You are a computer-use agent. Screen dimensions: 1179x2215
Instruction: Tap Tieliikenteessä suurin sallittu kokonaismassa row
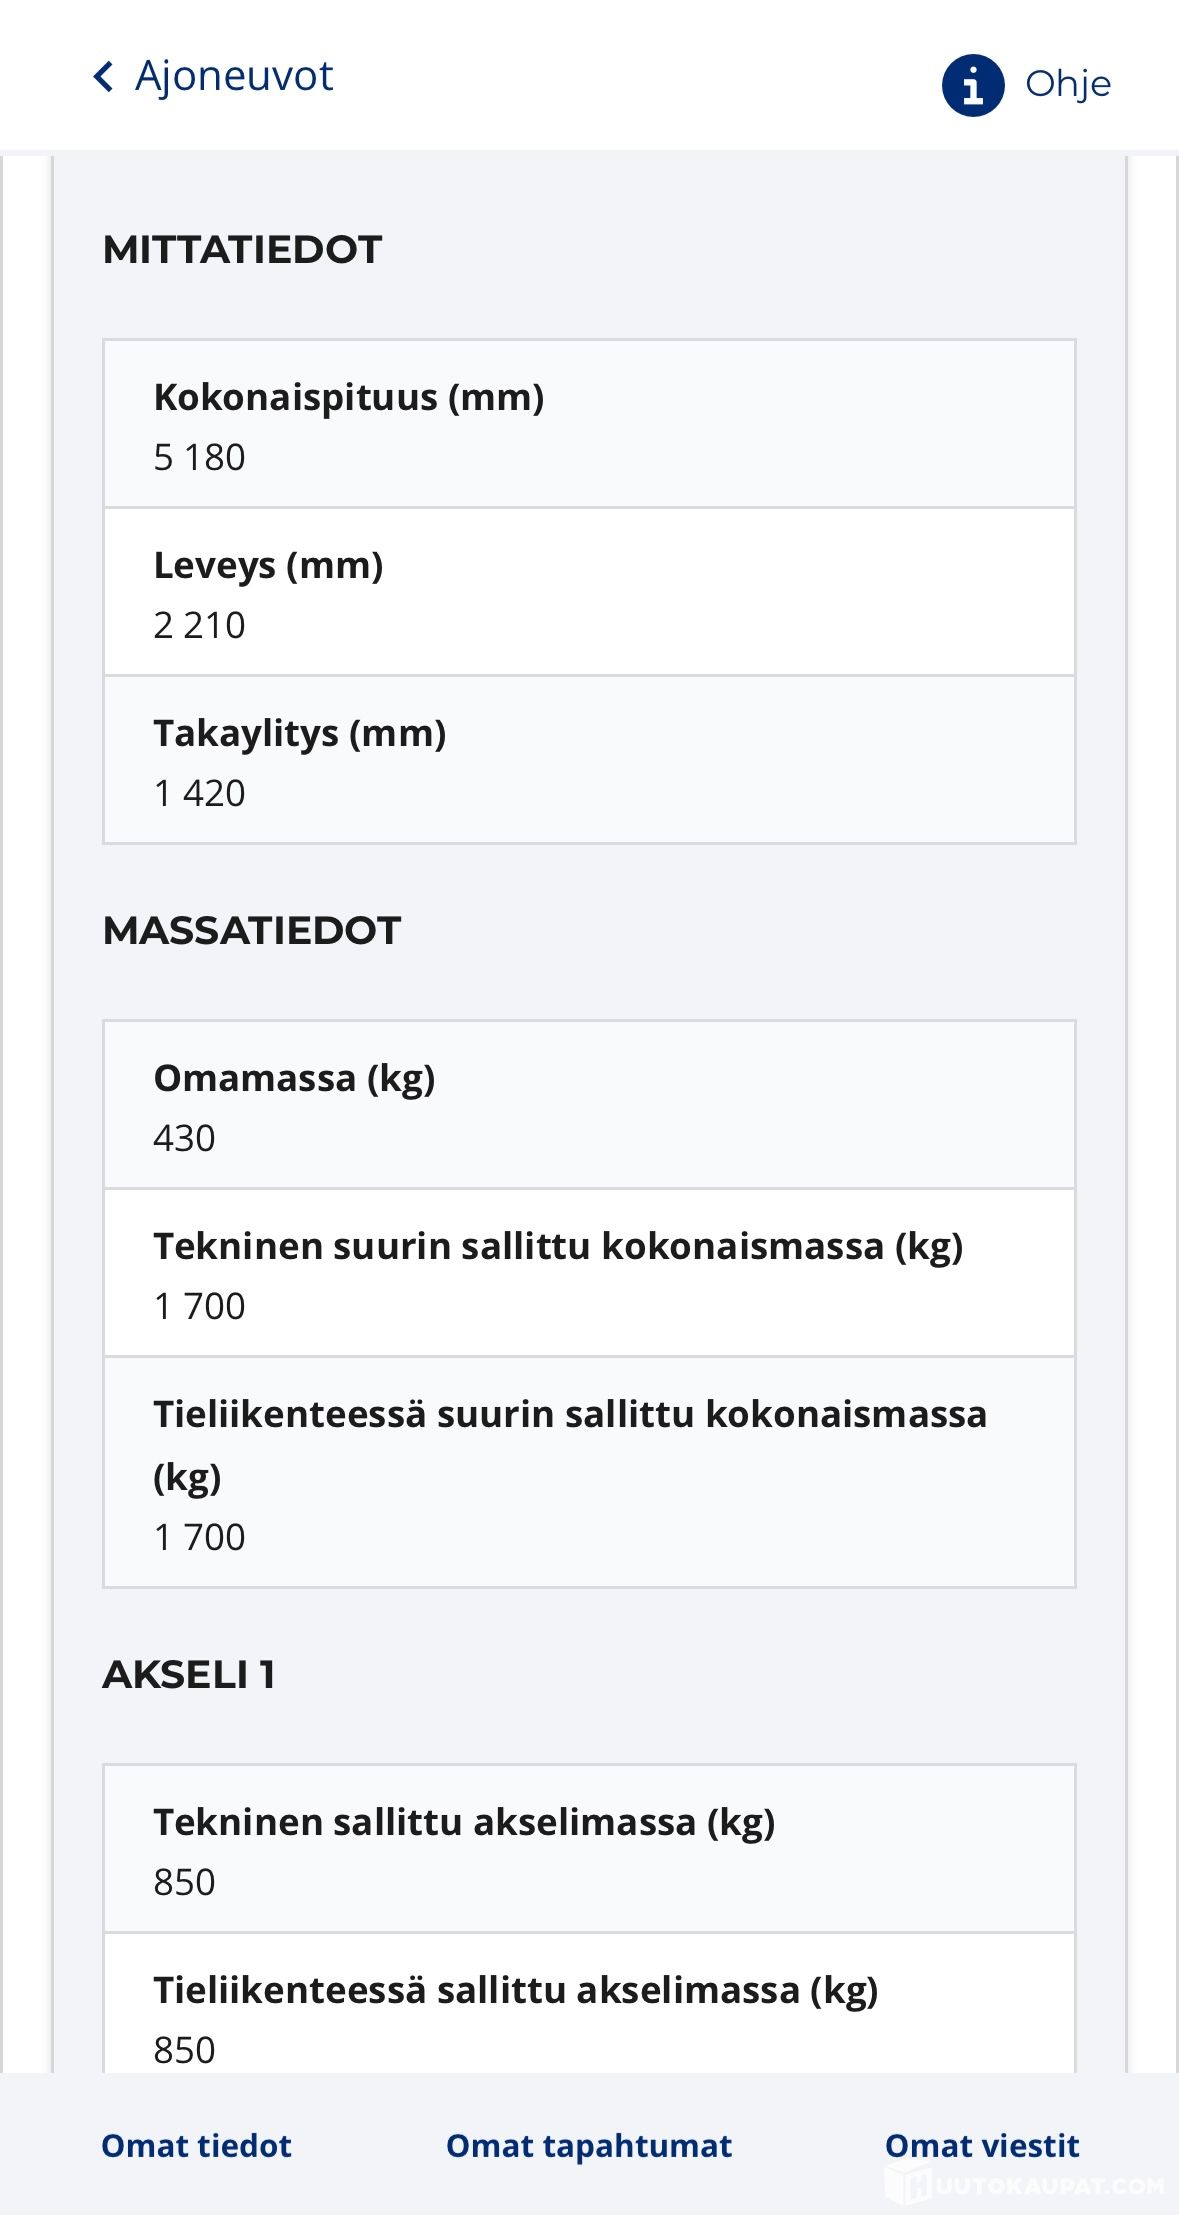coord(589,1471)
